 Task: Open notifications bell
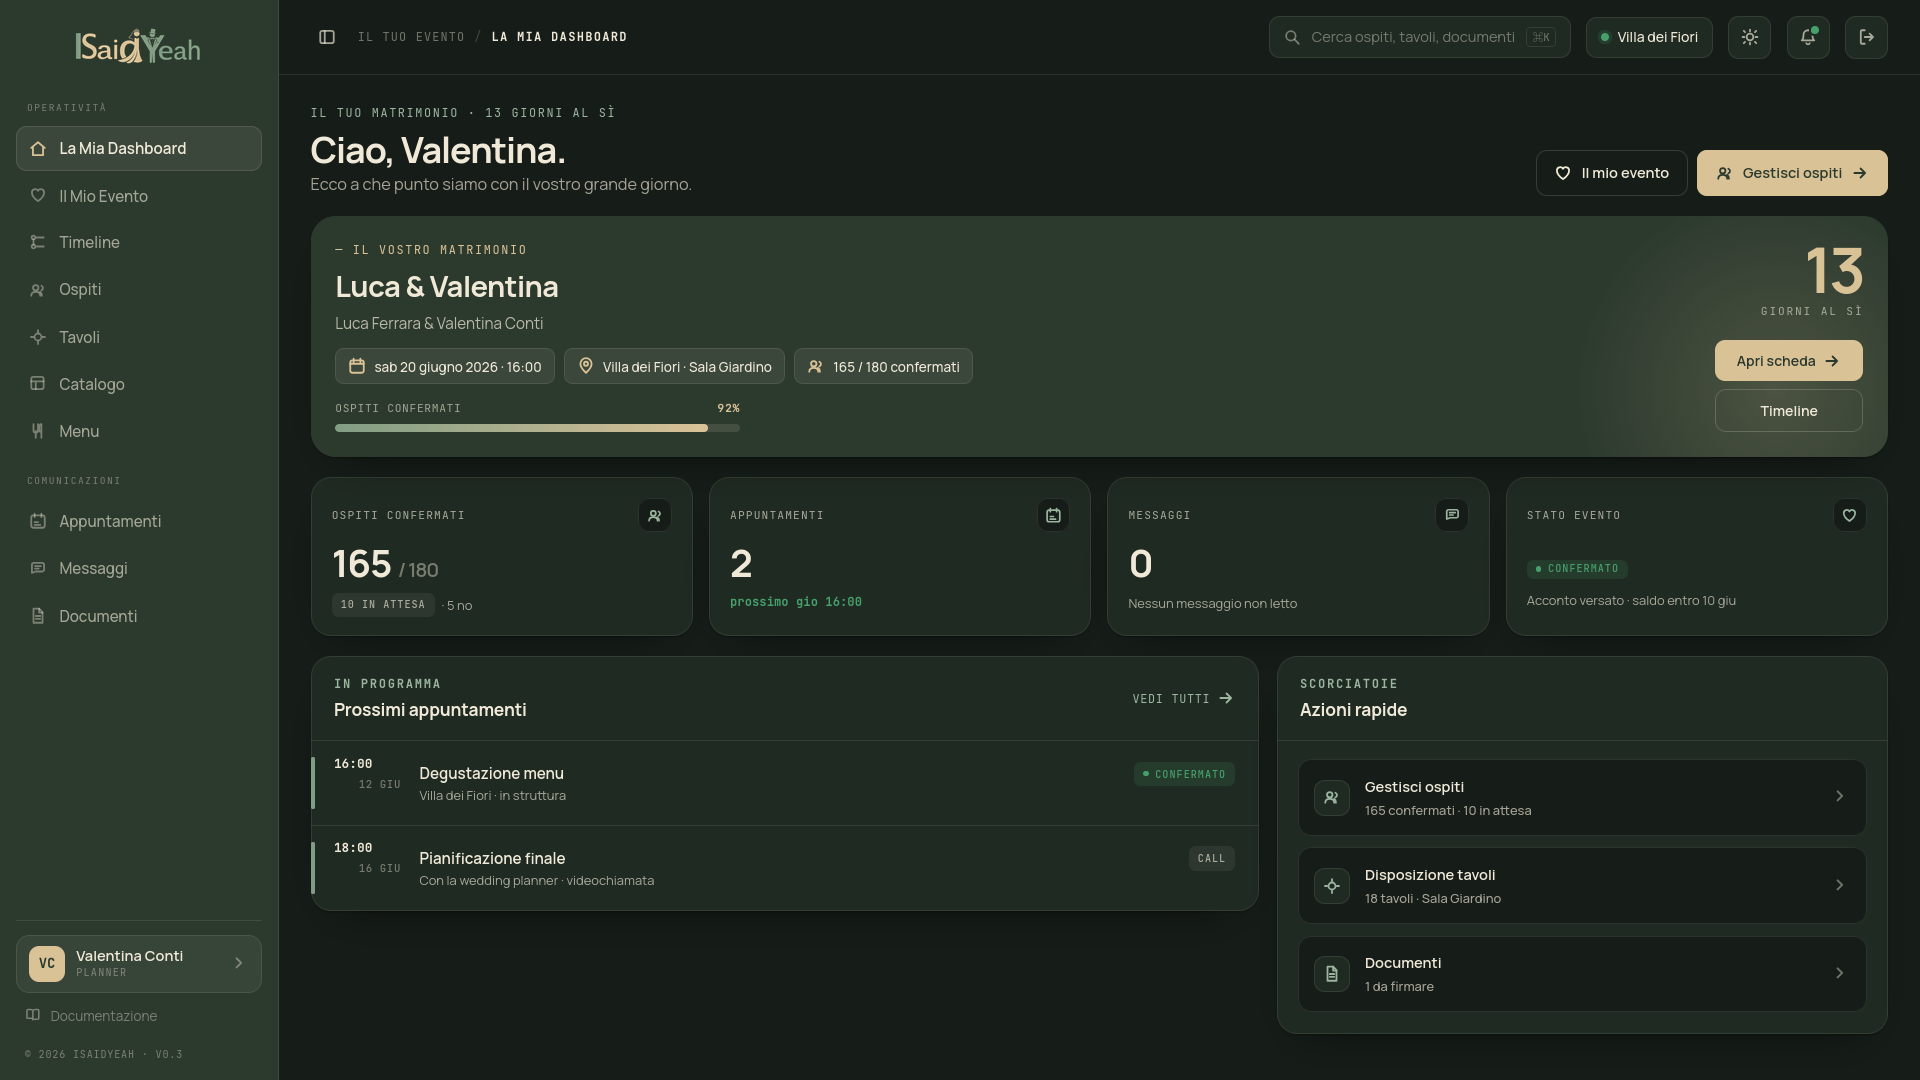(x=1808, y=37)
